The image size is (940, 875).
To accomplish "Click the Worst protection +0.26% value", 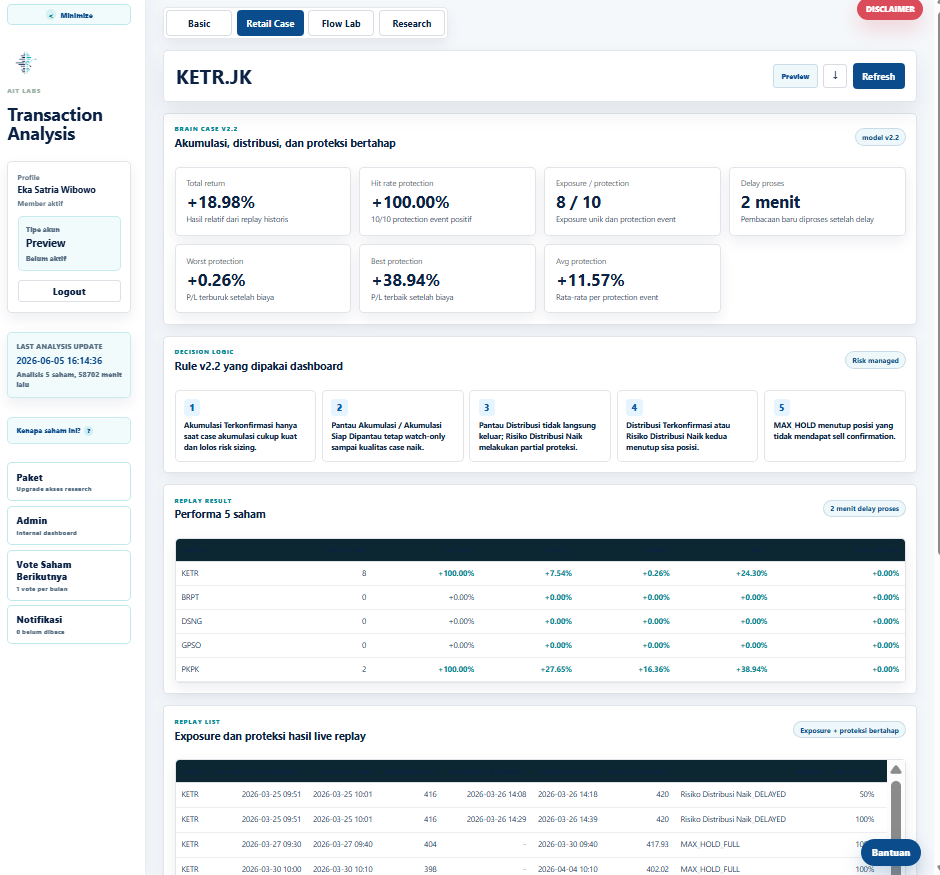I will coord(216,280).
